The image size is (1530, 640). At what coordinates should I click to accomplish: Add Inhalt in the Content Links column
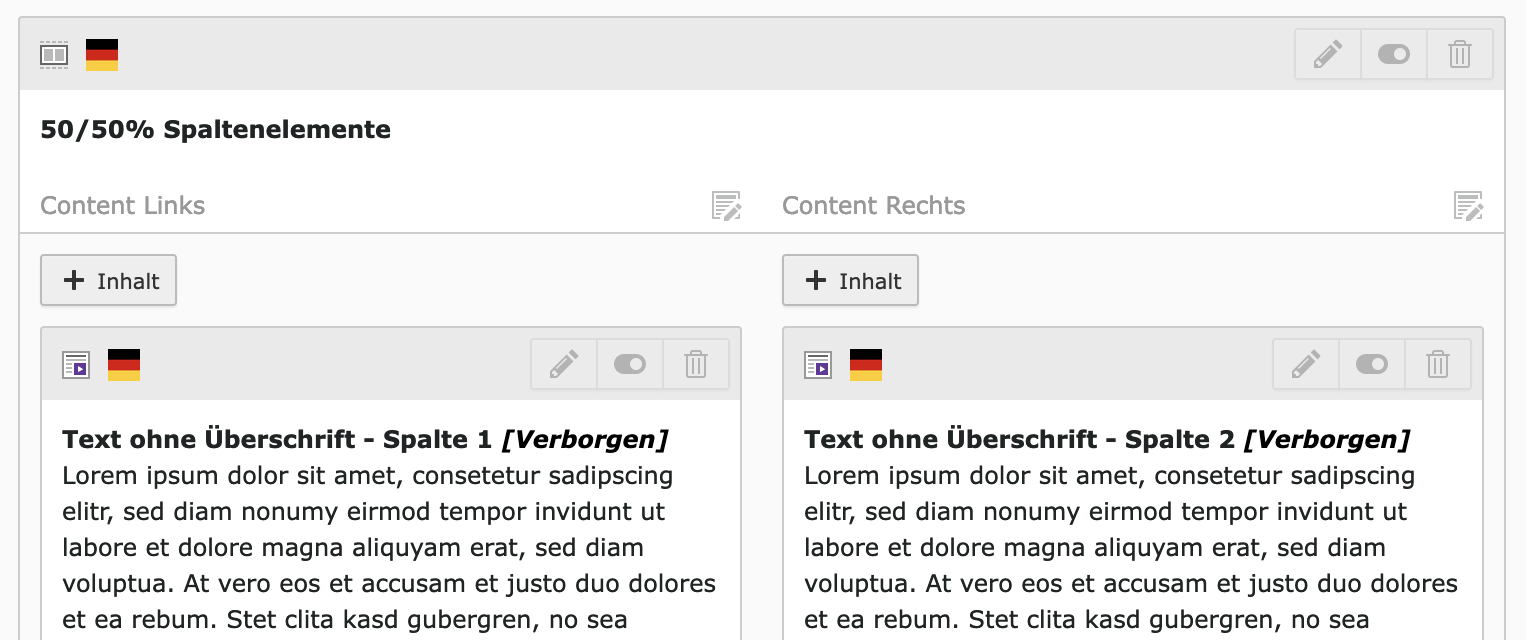coord(108,280)
